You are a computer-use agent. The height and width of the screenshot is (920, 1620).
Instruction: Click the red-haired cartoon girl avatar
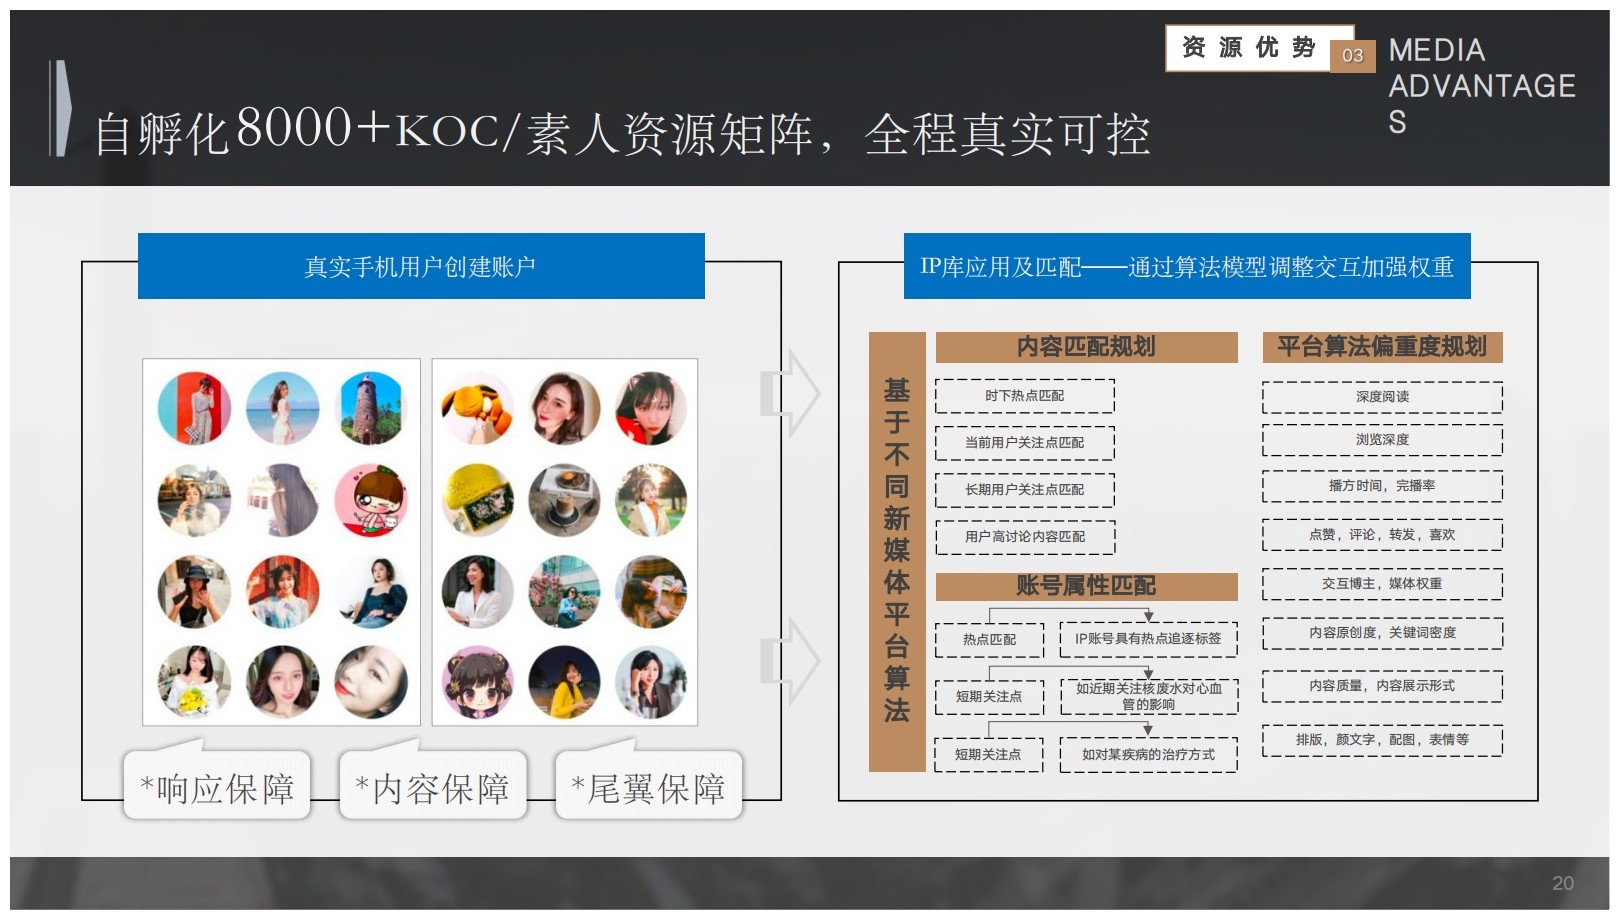click(370, 499)
